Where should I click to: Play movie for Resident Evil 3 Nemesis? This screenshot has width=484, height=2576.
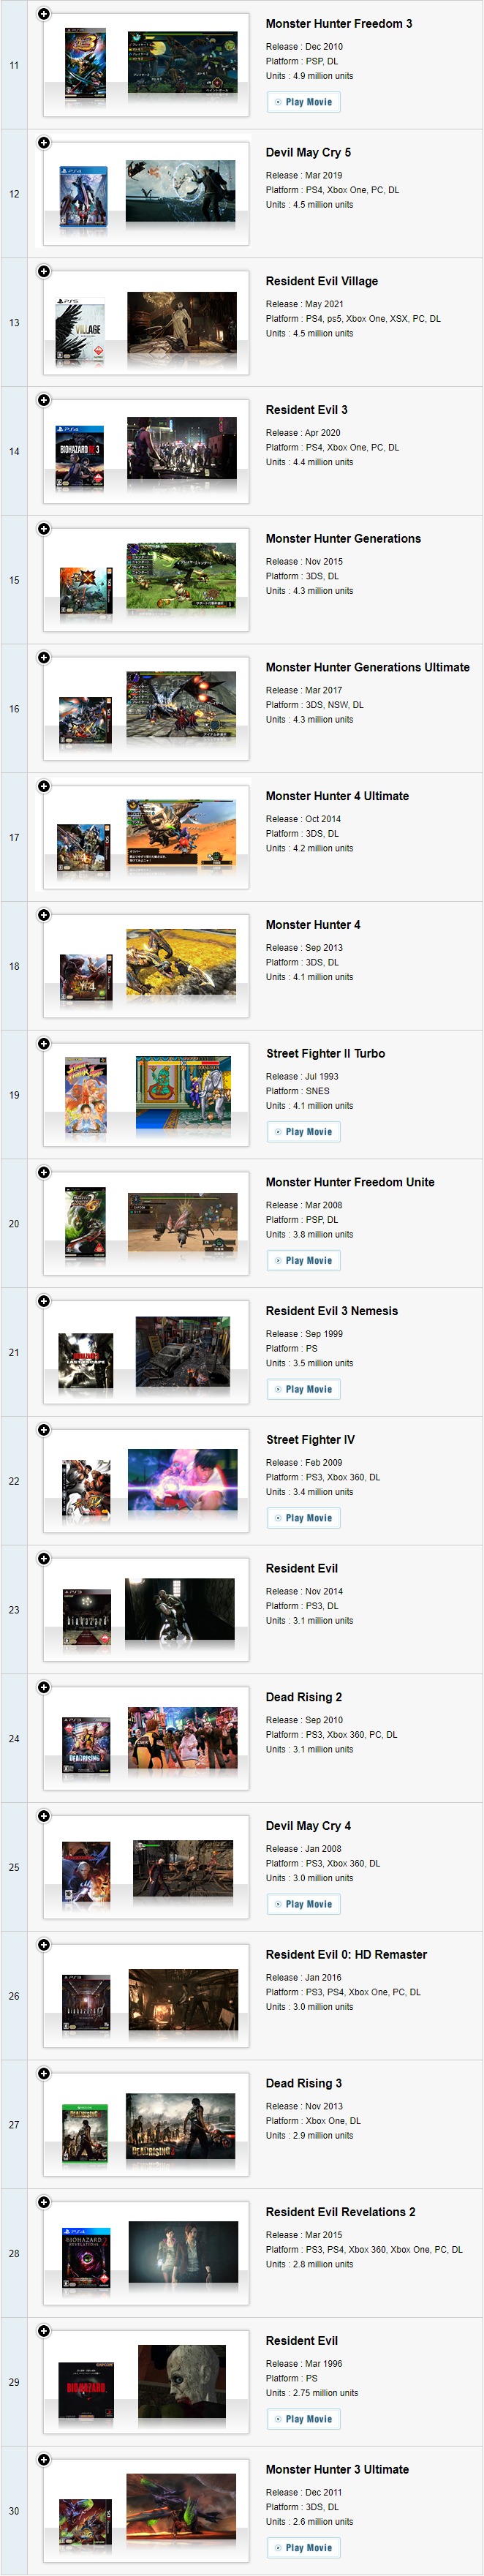304,1390
